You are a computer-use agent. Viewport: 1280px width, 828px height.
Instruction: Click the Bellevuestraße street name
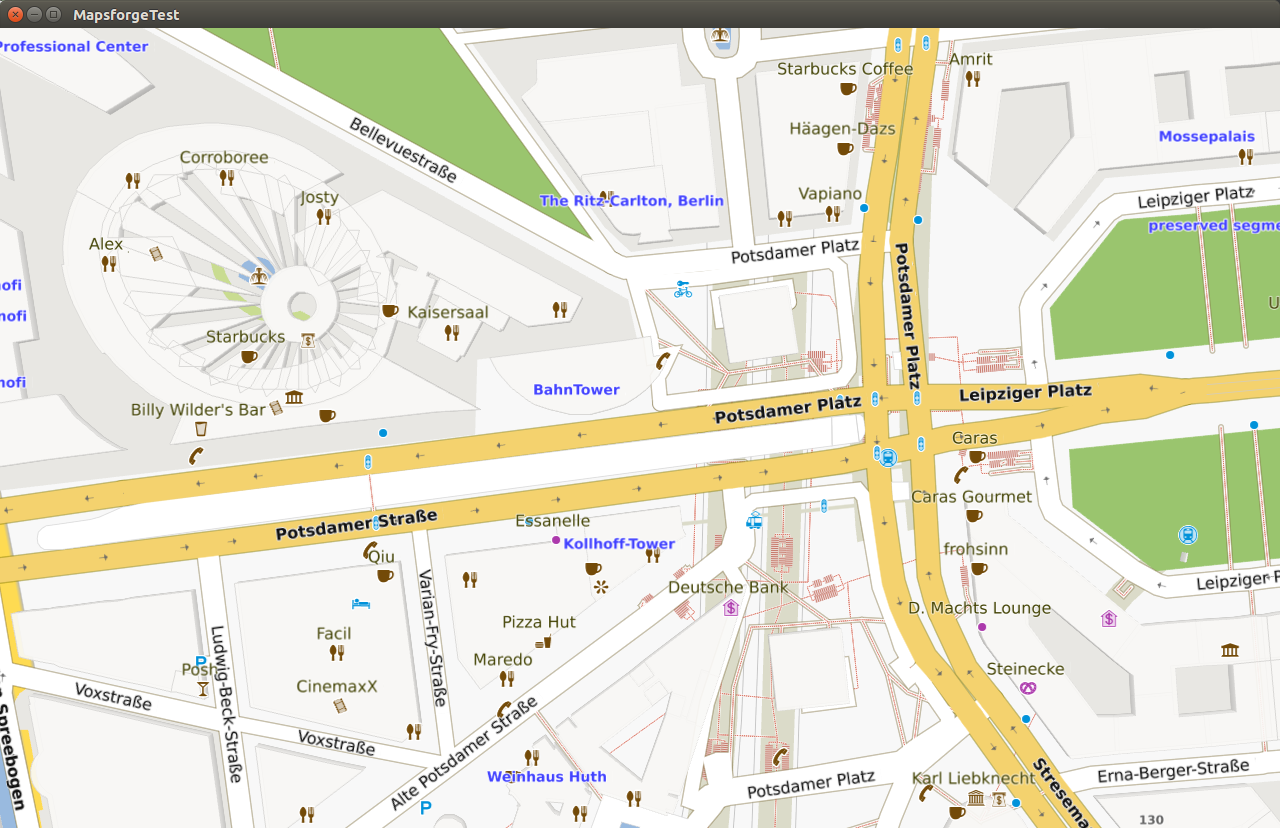point(403,150)
